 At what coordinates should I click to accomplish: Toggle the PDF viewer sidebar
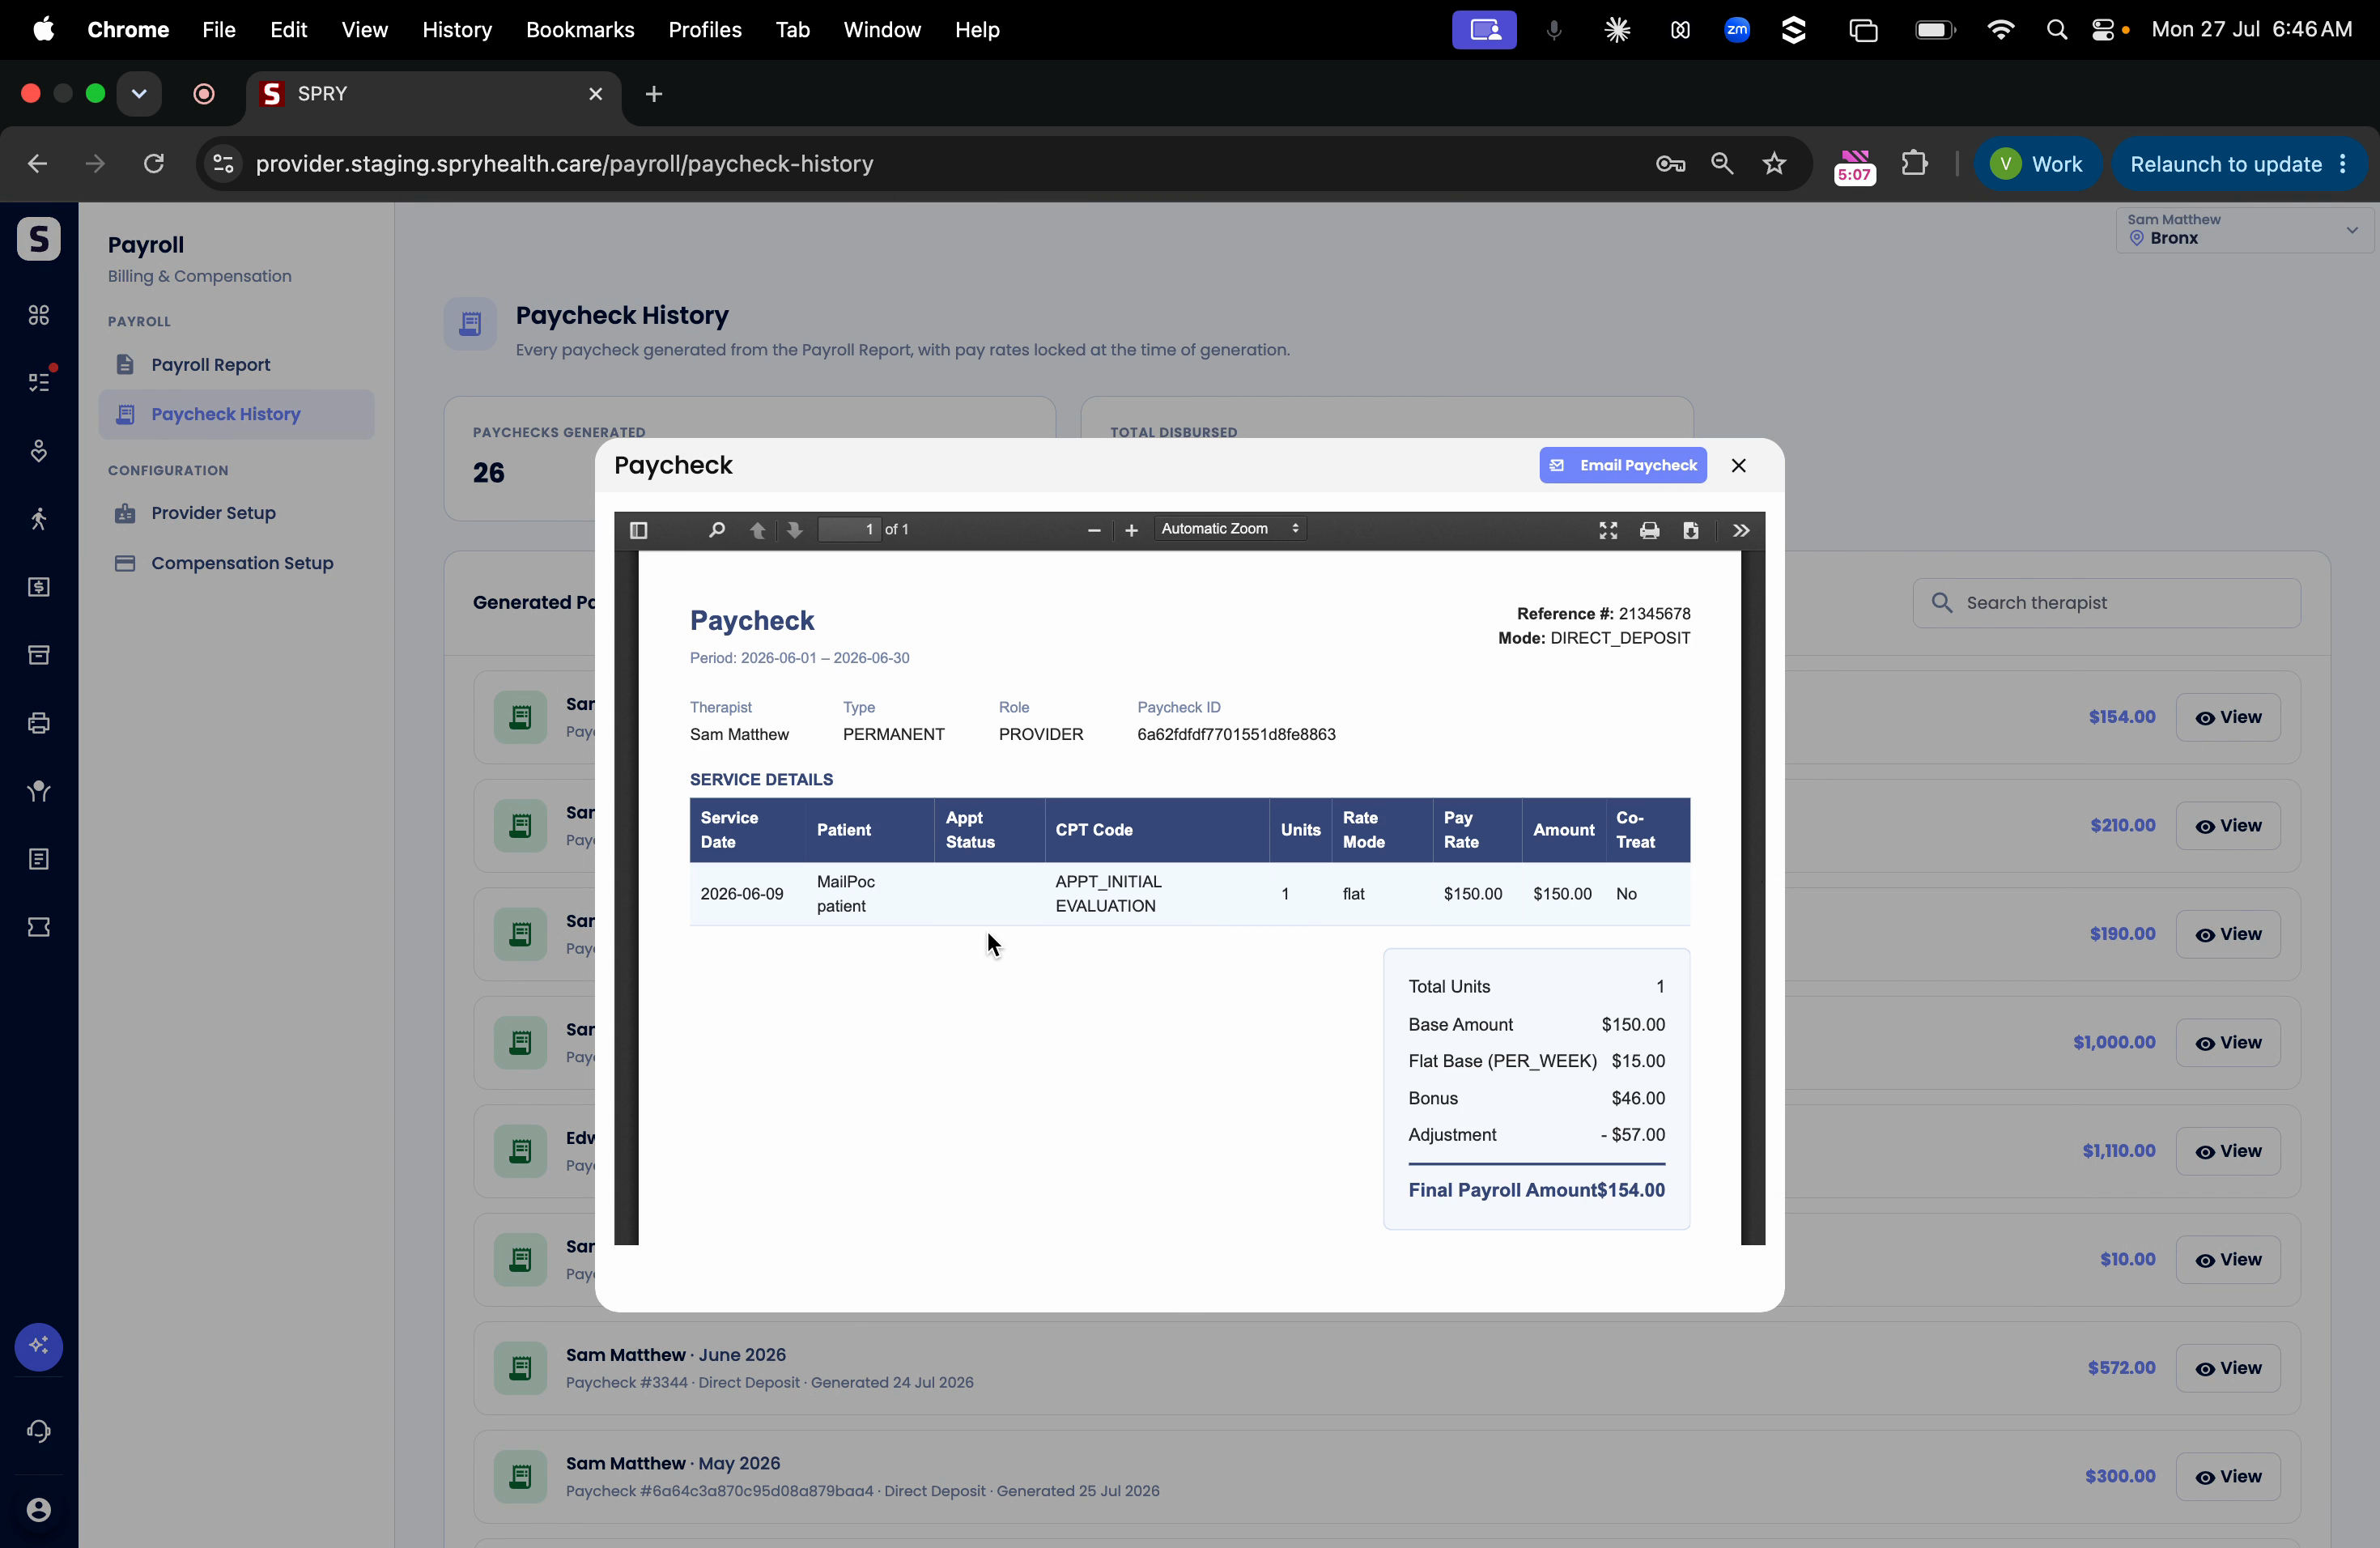pyautogui.click(x=639, y=530)
